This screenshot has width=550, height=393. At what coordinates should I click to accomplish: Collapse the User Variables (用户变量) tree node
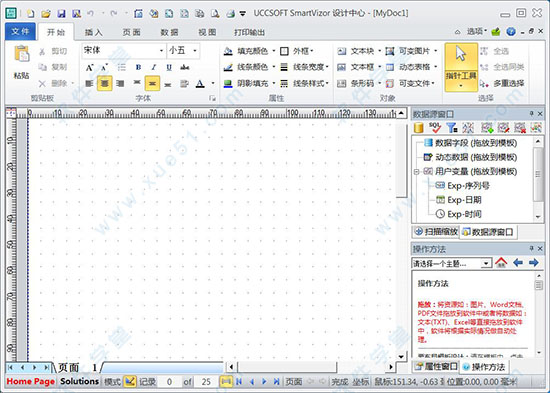416,172
